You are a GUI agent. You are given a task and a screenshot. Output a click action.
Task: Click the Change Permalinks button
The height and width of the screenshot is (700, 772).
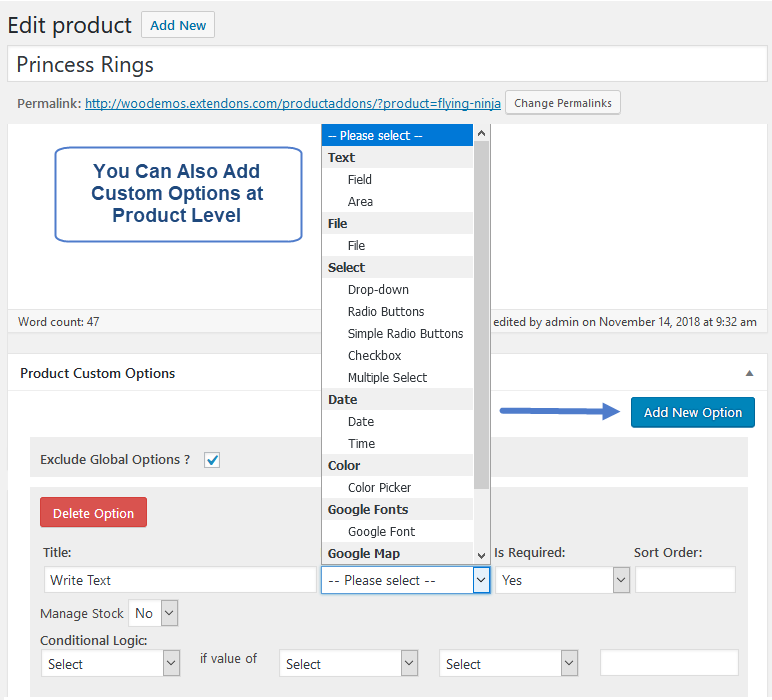(563, 103)
